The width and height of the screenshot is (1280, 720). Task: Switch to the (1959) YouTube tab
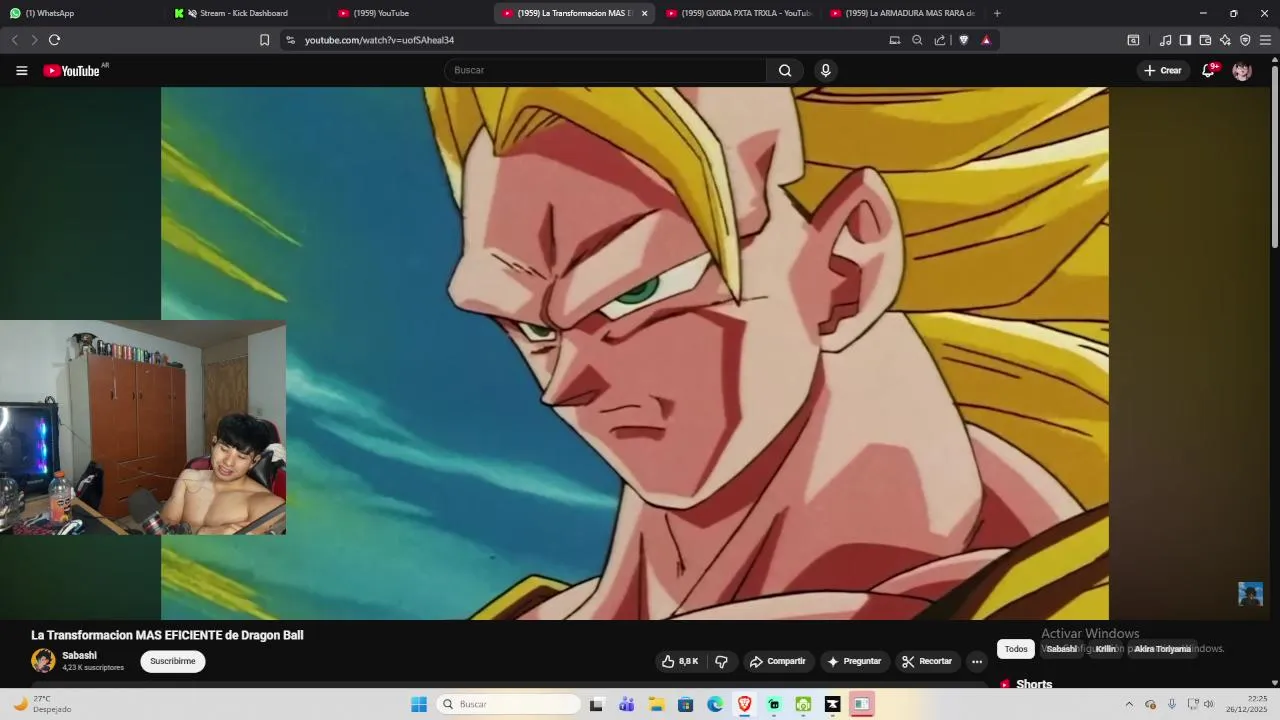point(409,13)
